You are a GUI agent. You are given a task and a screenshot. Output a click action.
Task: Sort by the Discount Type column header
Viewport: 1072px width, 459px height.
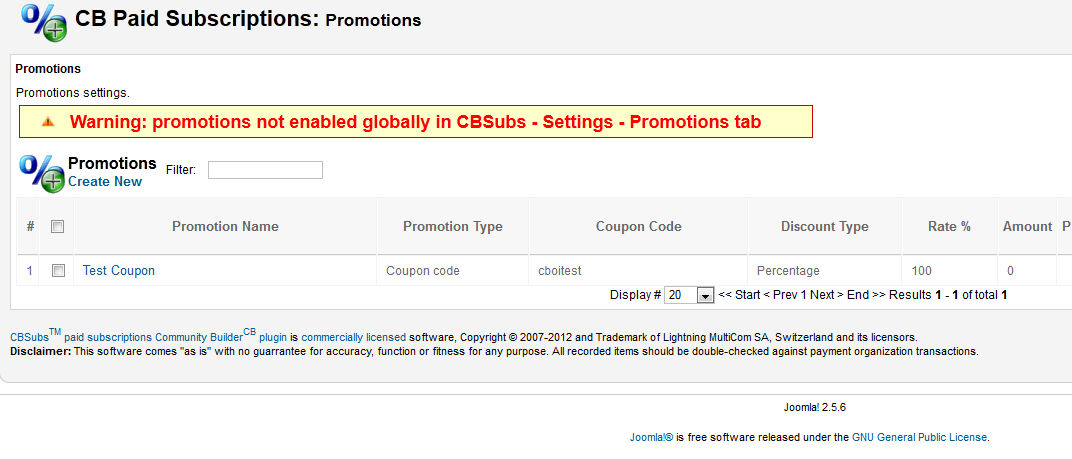pyautogui.click(x=825, y=226)
